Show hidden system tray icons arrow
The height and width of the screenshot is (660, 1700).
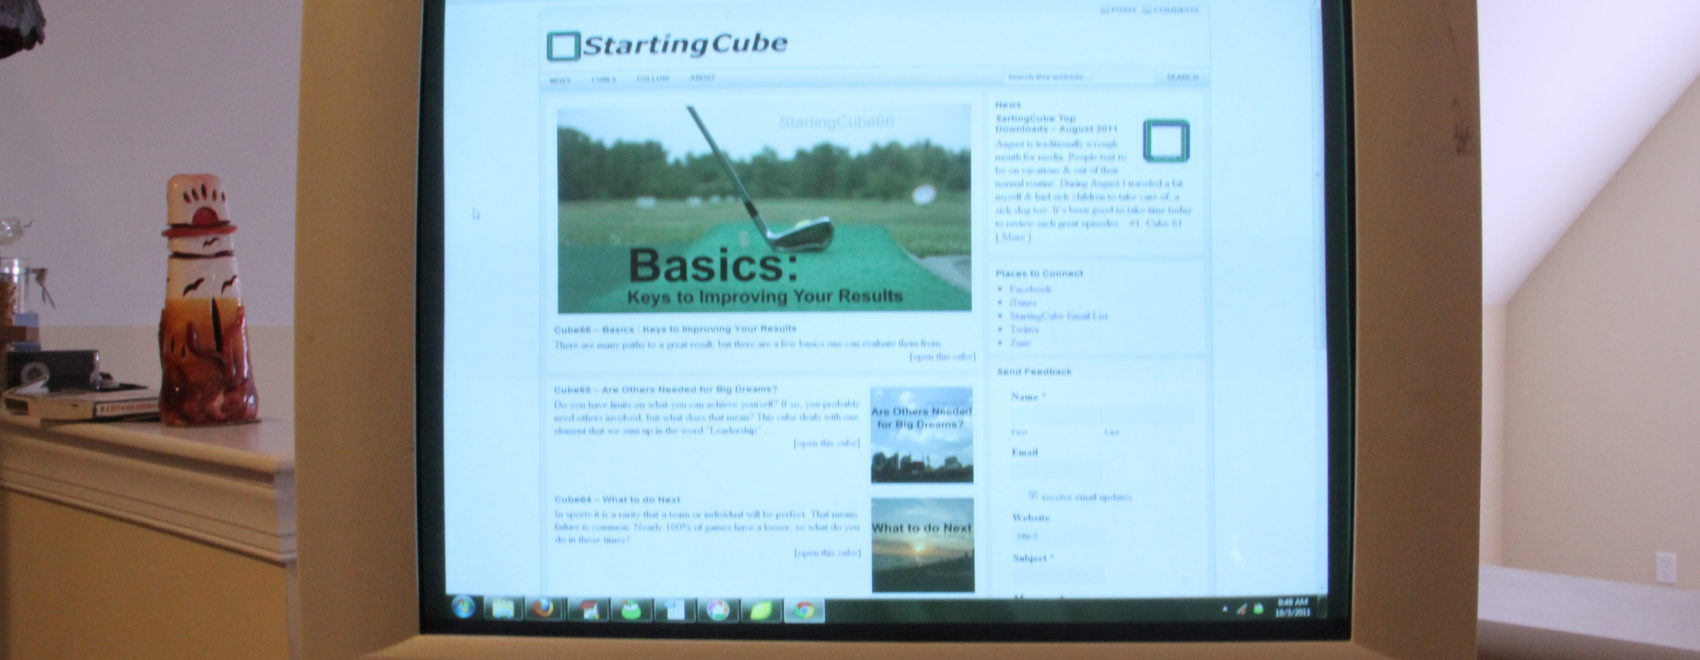pos(1224,608)
